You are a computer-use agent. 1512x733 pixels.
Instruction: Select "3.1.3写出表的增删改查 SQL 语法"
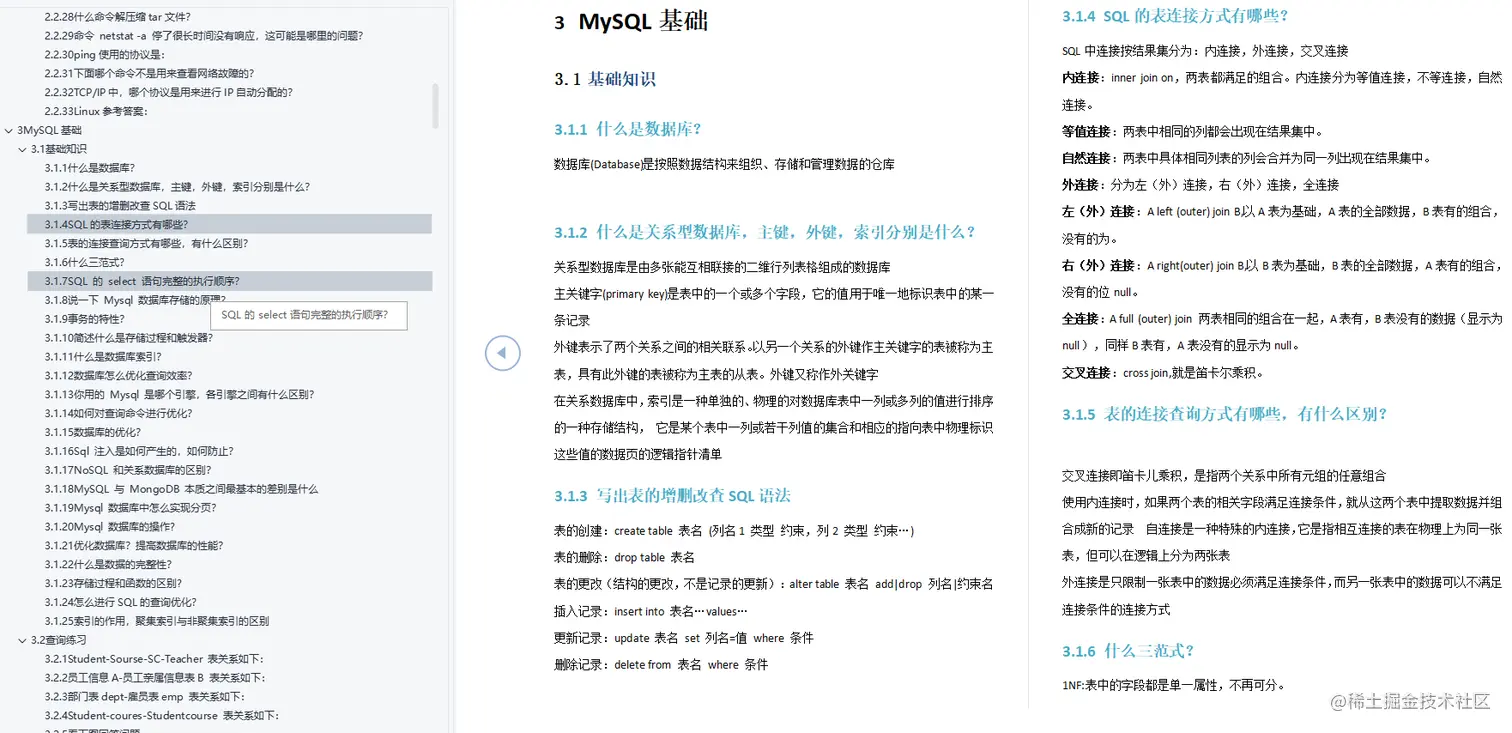[130, 205]
